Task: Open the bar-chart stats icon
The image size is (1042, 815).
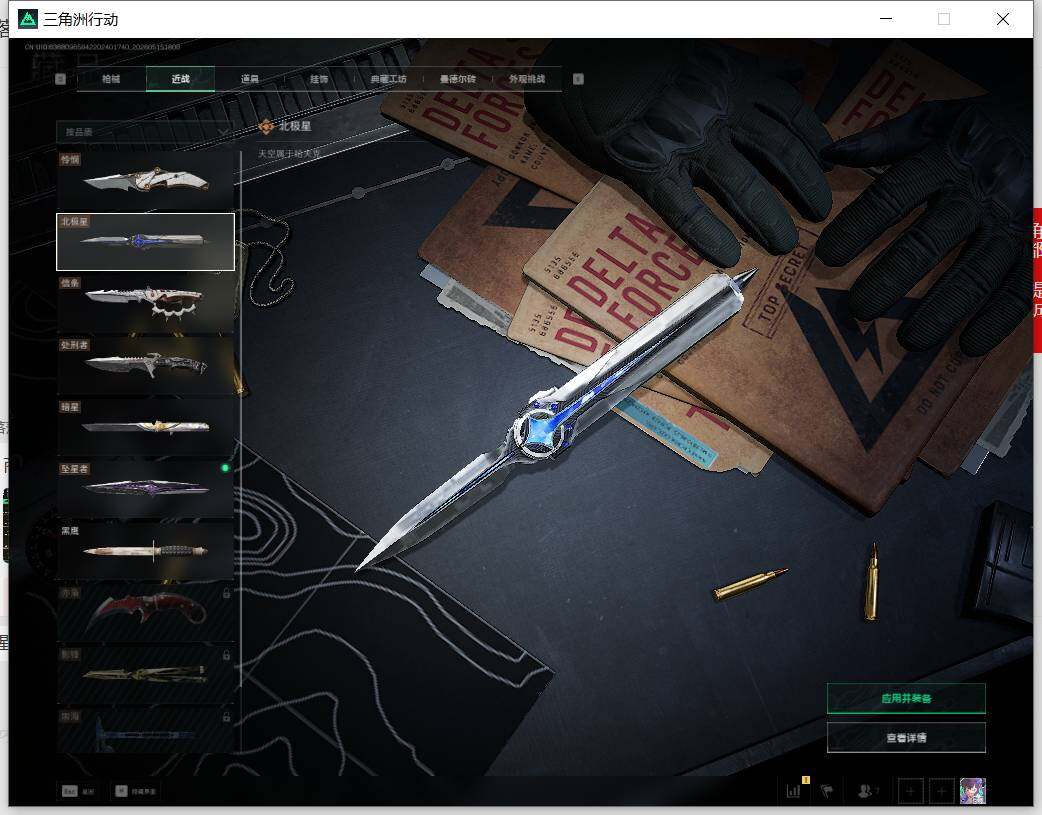Action: coord(795,790)
